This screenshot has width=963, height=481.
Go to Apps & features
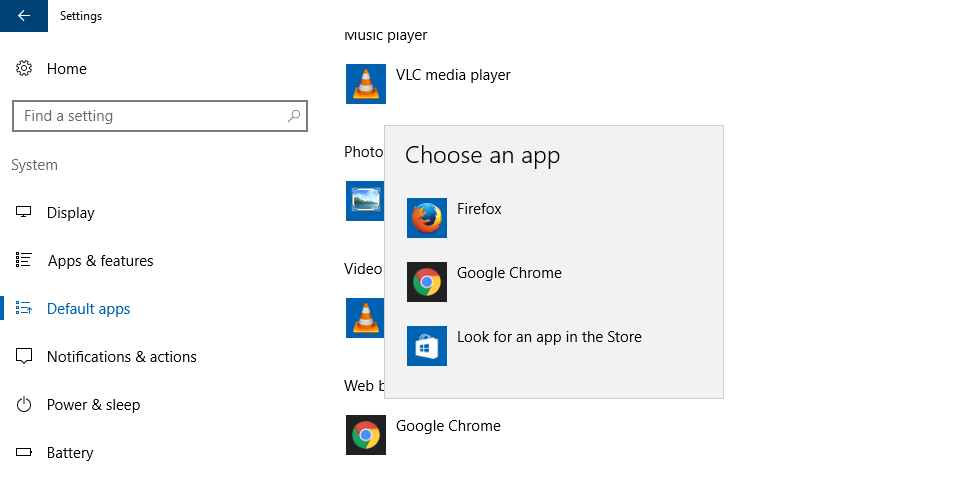pos(101,261)
